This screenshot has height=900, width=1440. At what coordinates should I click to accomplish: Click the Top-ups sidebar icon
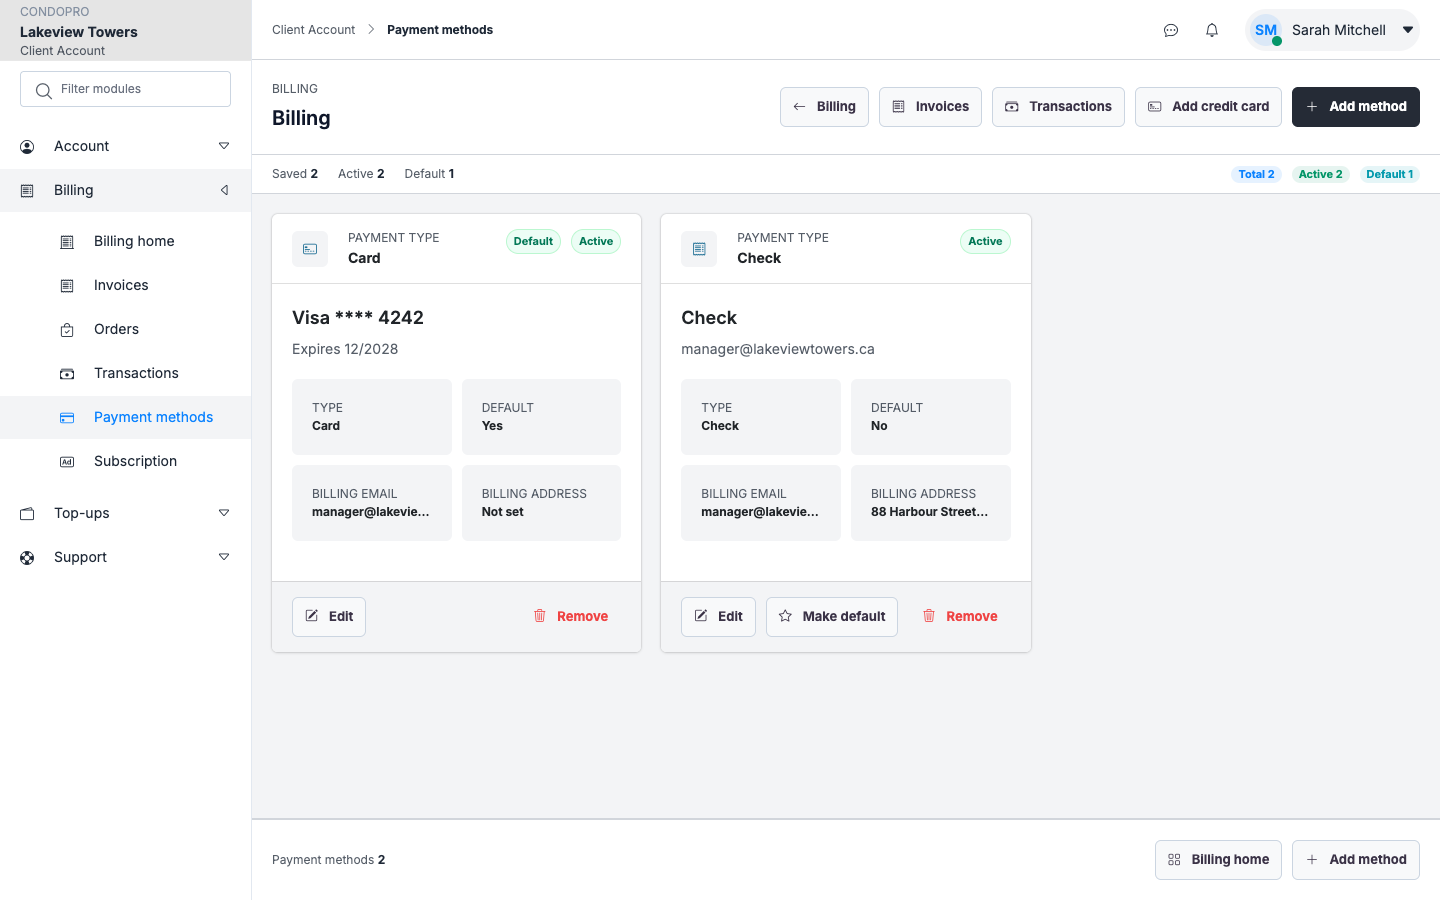[27, 514]
